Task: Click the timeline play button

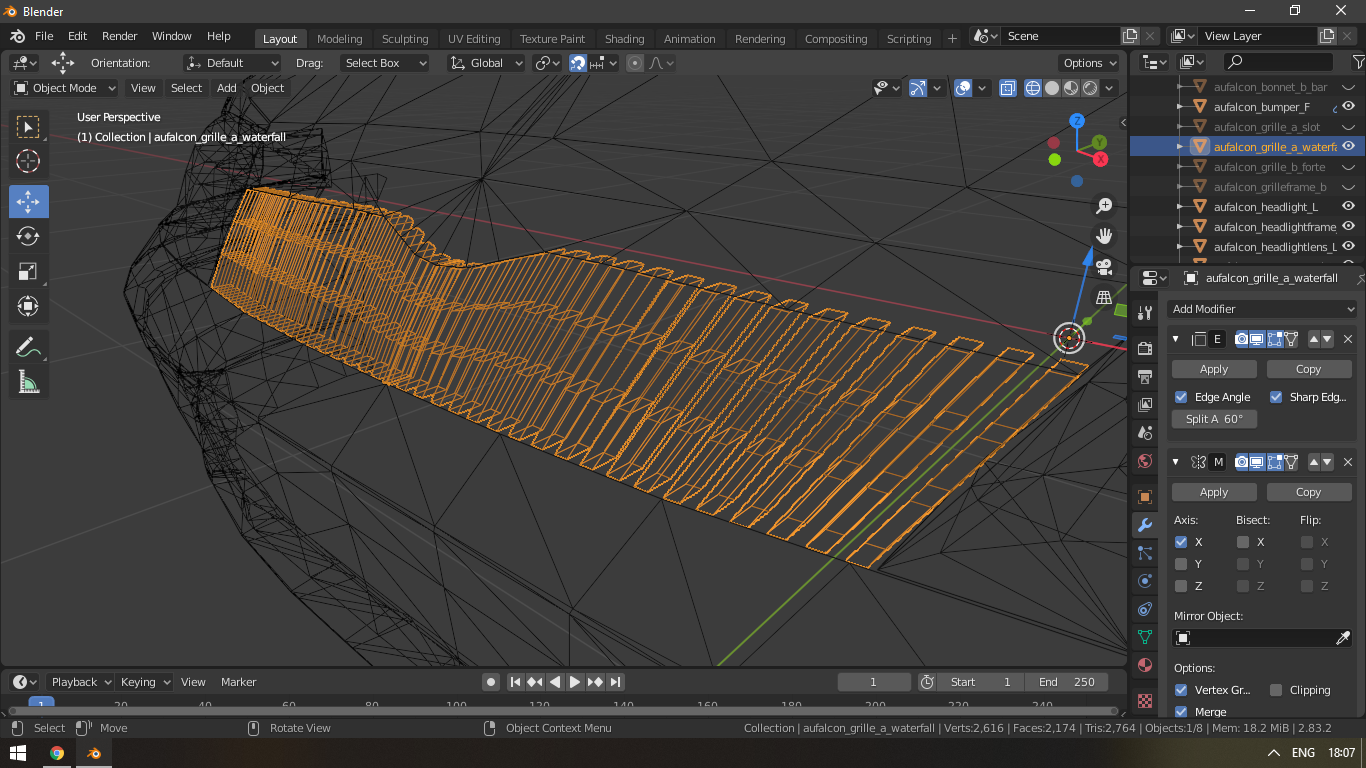Action: (x=575, y=682)
